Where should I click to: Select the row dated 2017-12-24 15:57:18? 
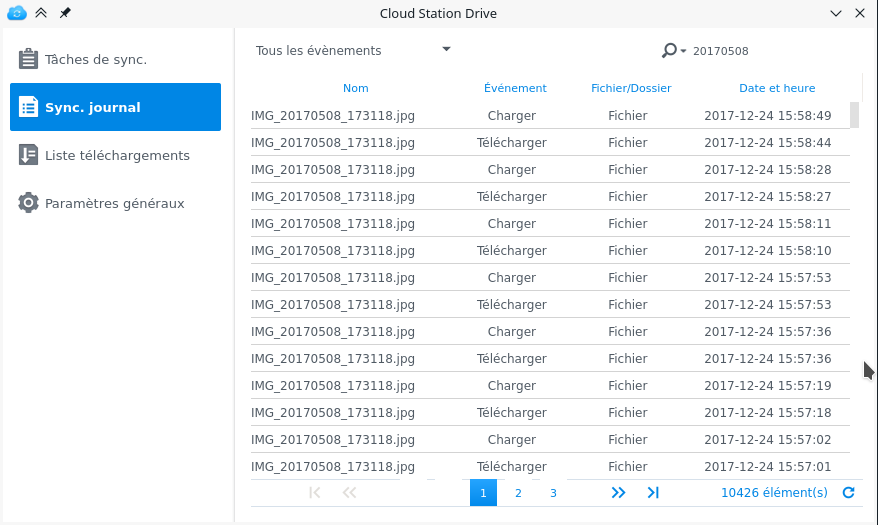click(x=550, y=412)
